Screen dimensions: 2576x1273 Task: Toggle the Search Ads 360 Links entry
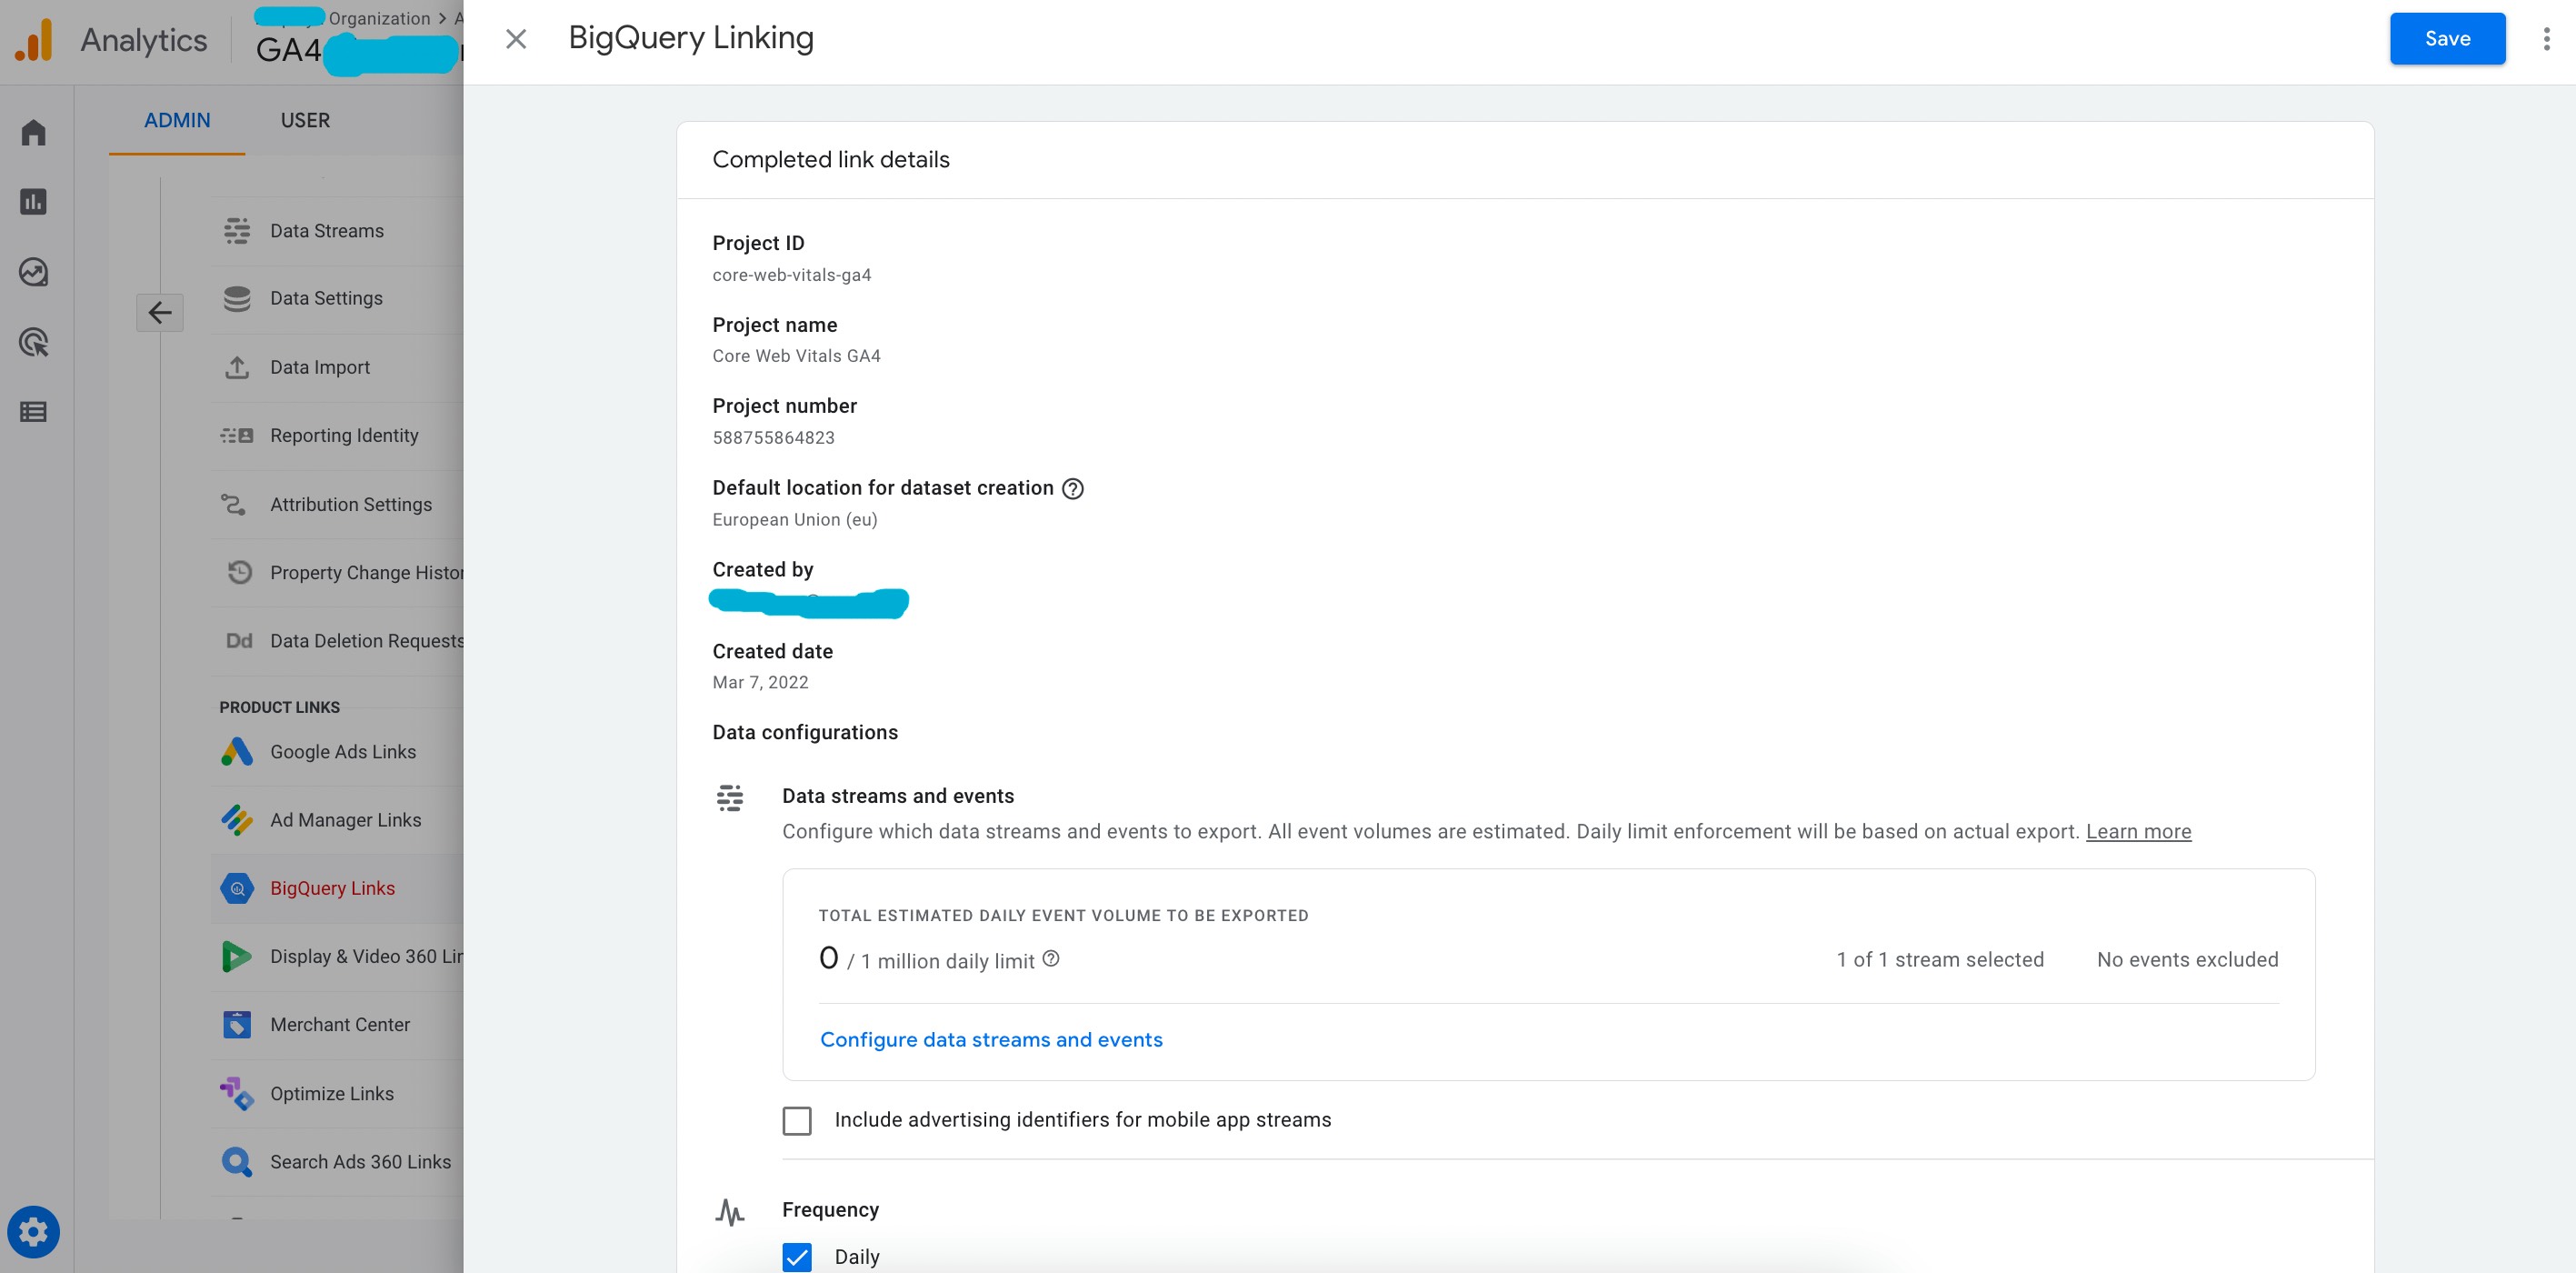(x=359, y=1161)
